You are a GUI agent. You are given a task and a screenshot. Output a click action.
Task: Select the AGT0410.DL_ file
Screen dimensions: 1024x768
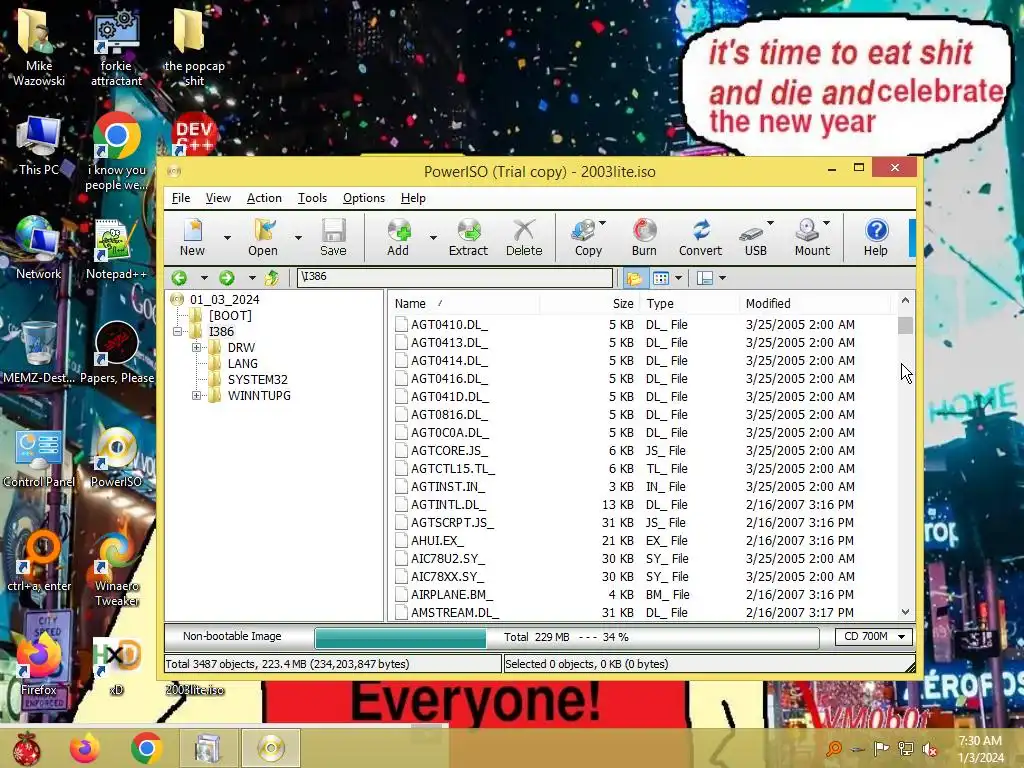(x=449, y=325)
